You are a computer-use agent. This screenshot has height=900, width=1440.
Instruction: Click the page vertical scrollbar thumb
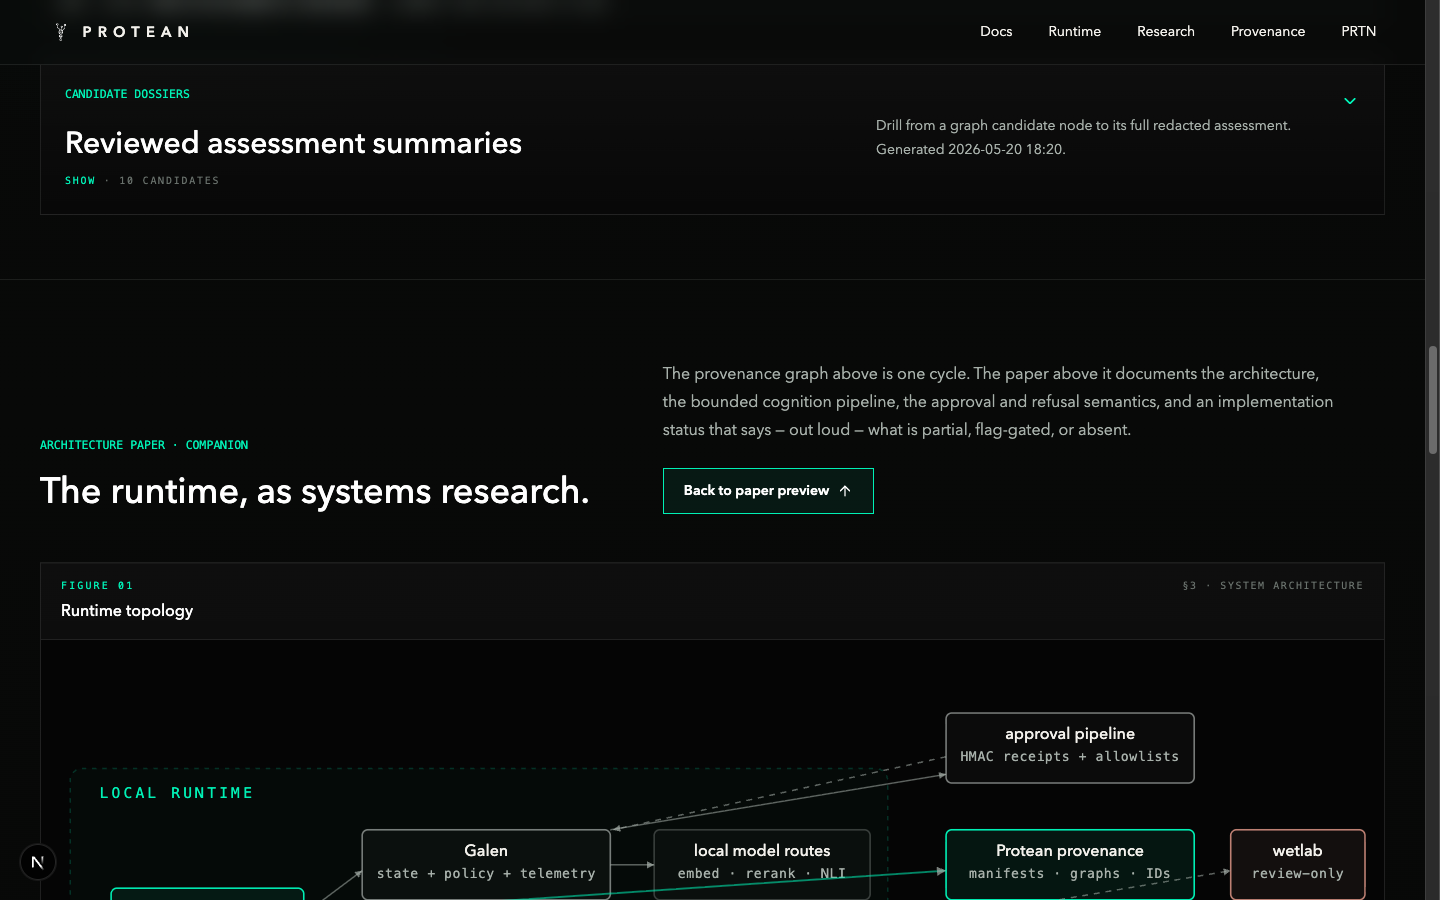click(x=1432, y=400)
